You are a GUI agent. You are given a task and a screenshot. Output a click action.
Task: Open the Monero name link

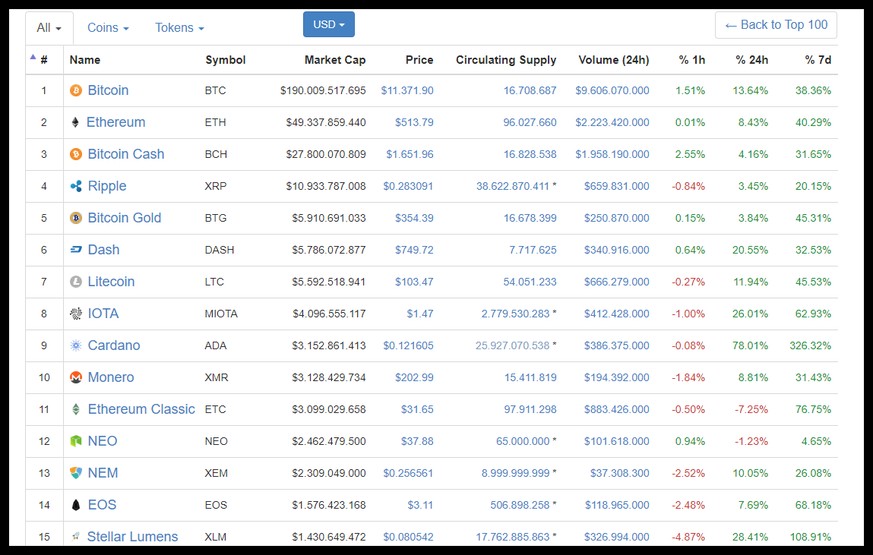pos(111,377)
